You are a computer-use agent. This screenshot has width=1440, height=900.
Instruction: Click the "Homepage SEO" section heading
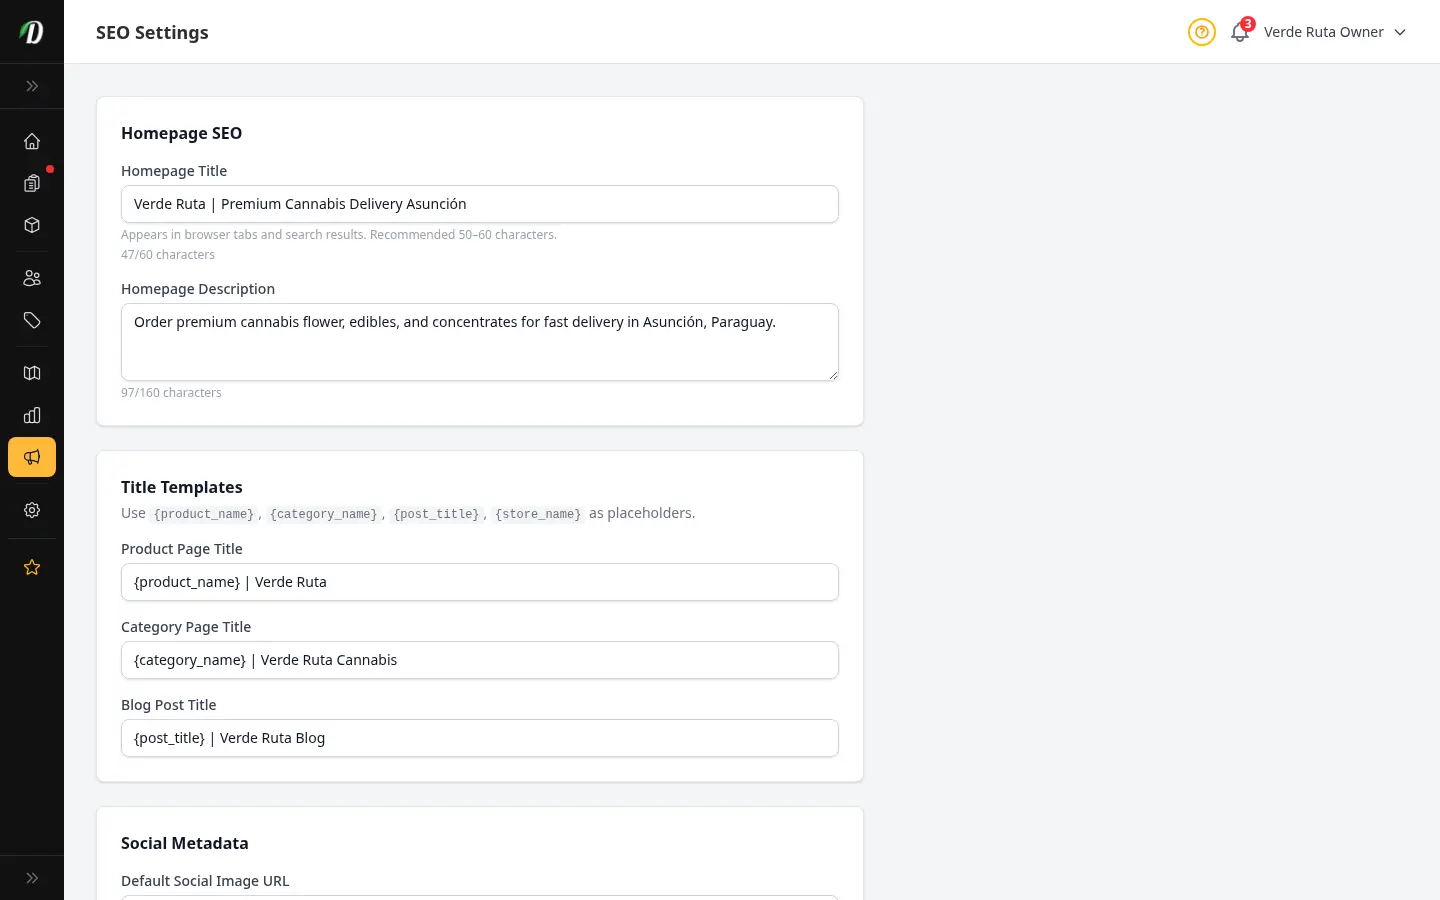click(x=181, y=133)
